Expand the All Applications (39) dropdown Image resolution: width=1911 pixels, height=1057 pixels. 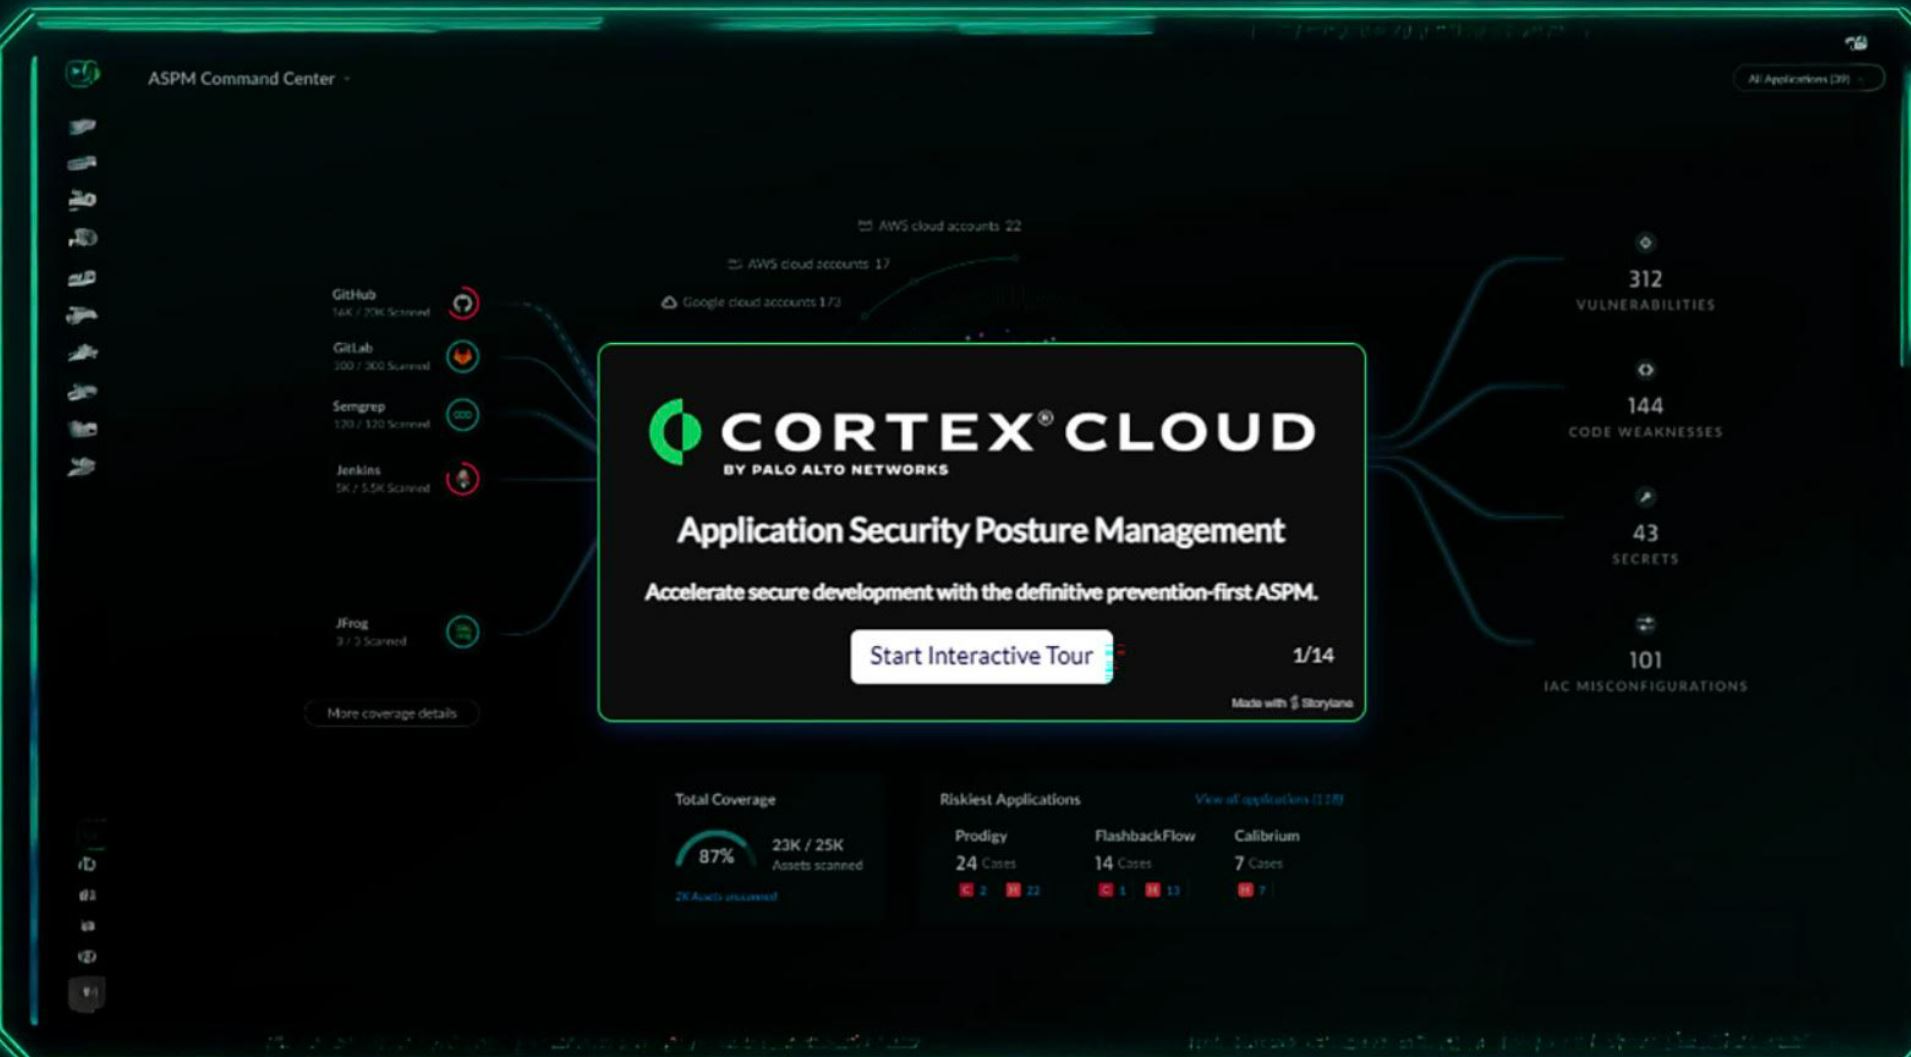(x=1806, y=76)
